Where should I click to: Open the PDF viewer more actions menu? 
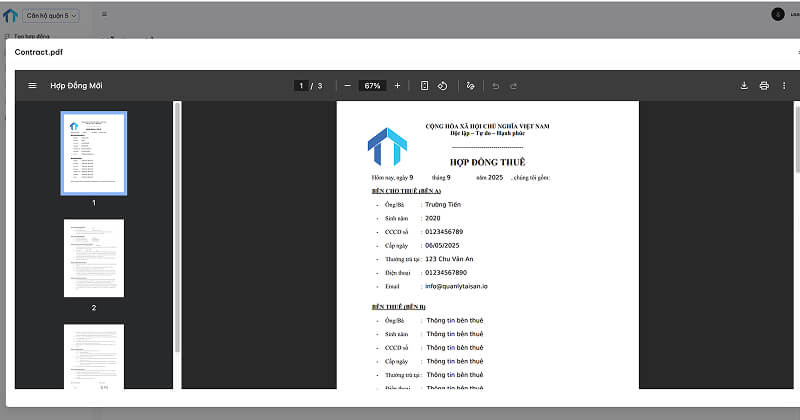(x=783, y=86)
